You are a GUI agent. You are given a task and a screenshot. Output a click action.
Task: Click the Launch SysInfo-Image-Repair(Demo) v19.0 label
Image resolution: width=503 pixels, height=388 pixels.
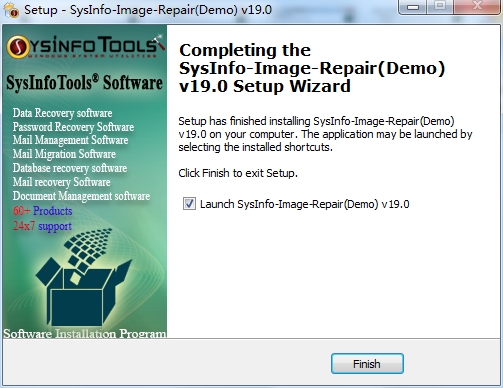coord(304,204)
